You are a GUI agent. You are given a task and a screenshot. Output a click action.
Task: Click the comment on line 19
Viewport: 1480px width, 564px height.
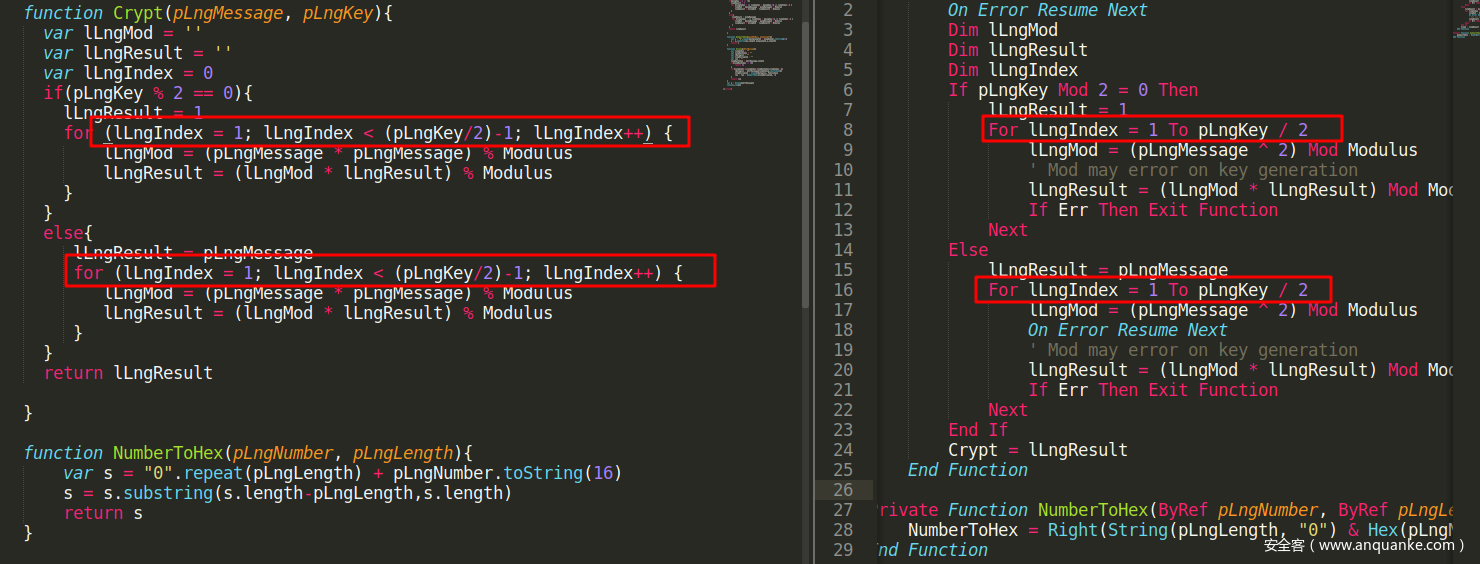[1193, 350]
